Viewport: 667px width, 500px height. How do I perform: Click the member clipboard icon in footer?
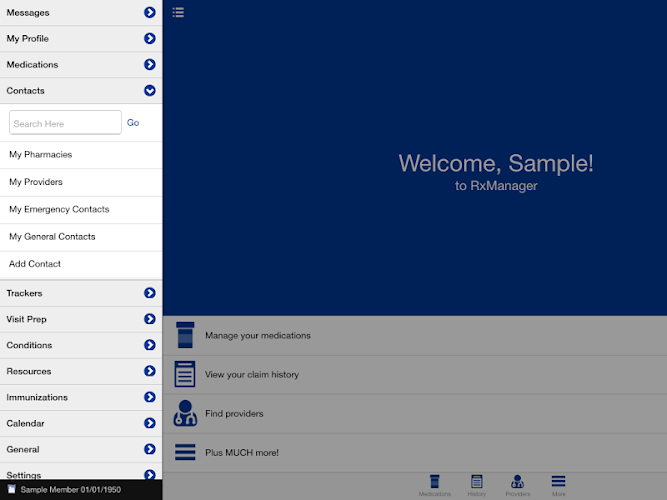tap(11, 489)
